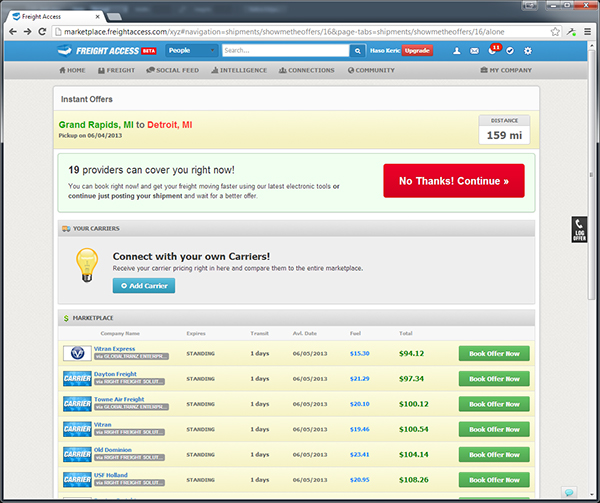
Task: Click the browser address bar
Action: pyautogui.click(x=301, y=32)
